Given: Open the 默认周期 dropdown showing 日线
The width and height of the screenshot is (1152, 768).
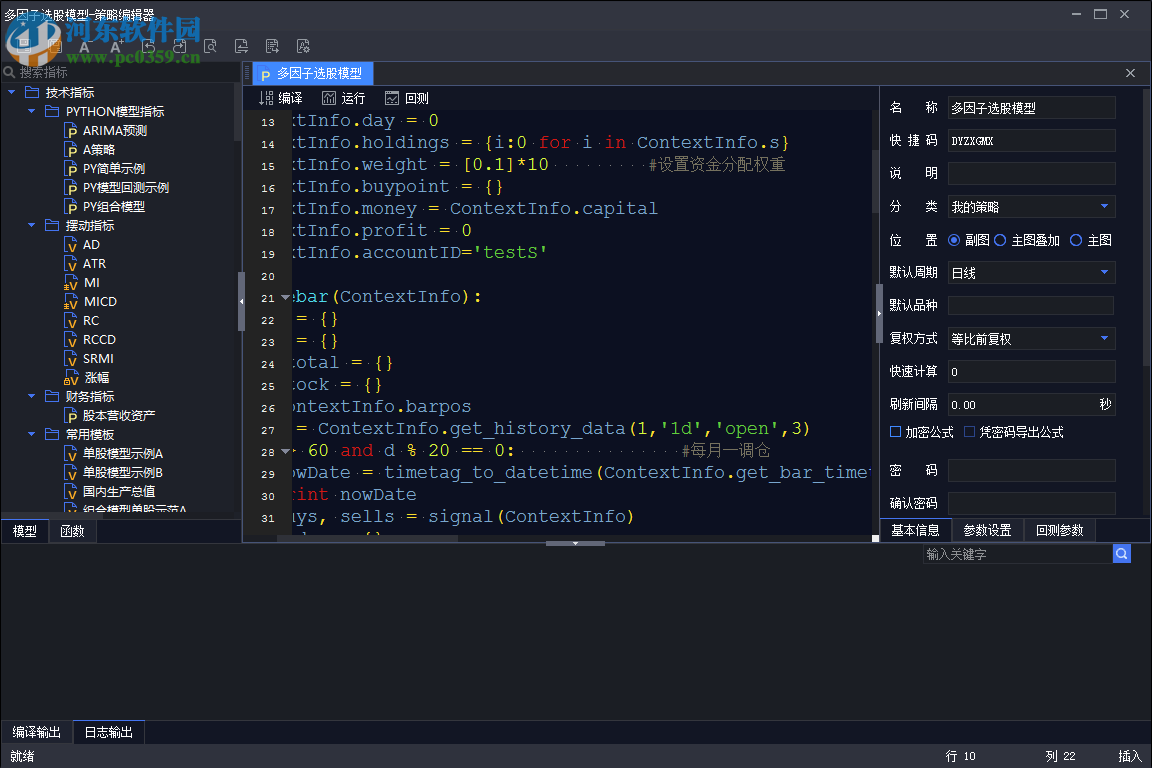Looking at the screenshot, I should pos(1031,273).
